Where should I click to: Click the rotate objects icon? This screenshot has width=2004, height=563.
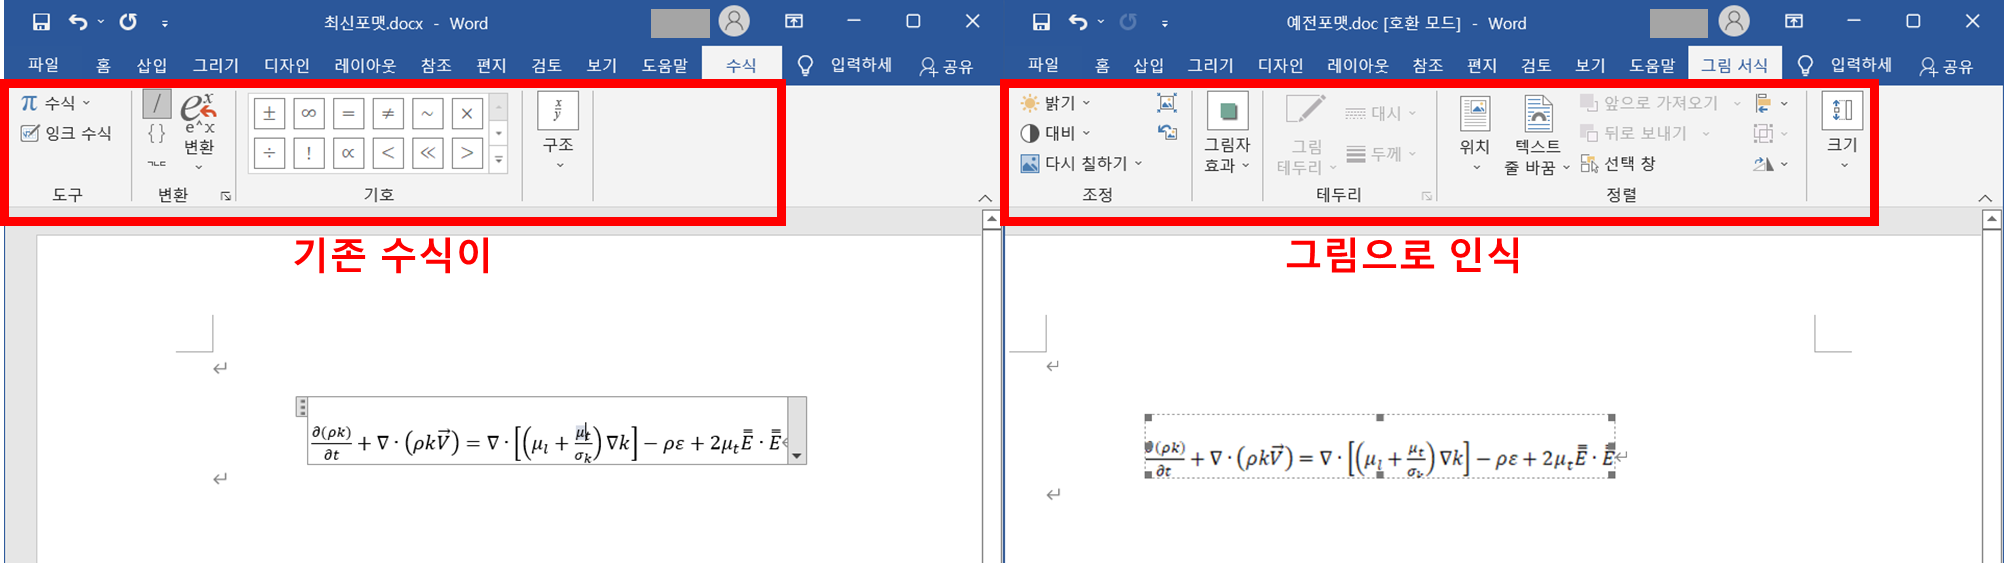point(1770,163)
